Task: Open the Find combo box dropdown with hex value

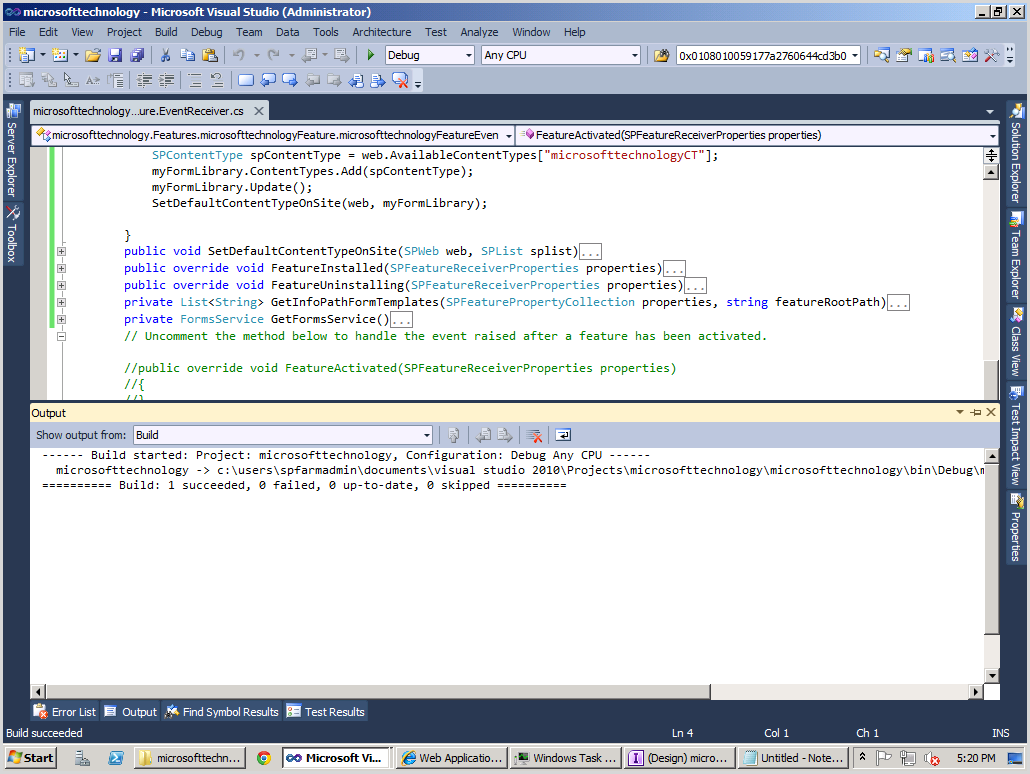Action: click(x=855, y=56)
